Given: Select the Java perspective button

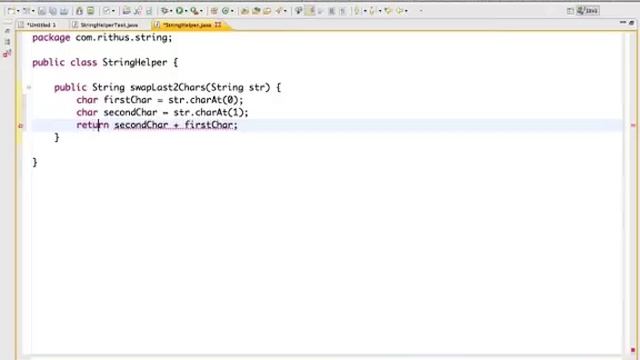Looking at the screenshot, I should point(588,11).
